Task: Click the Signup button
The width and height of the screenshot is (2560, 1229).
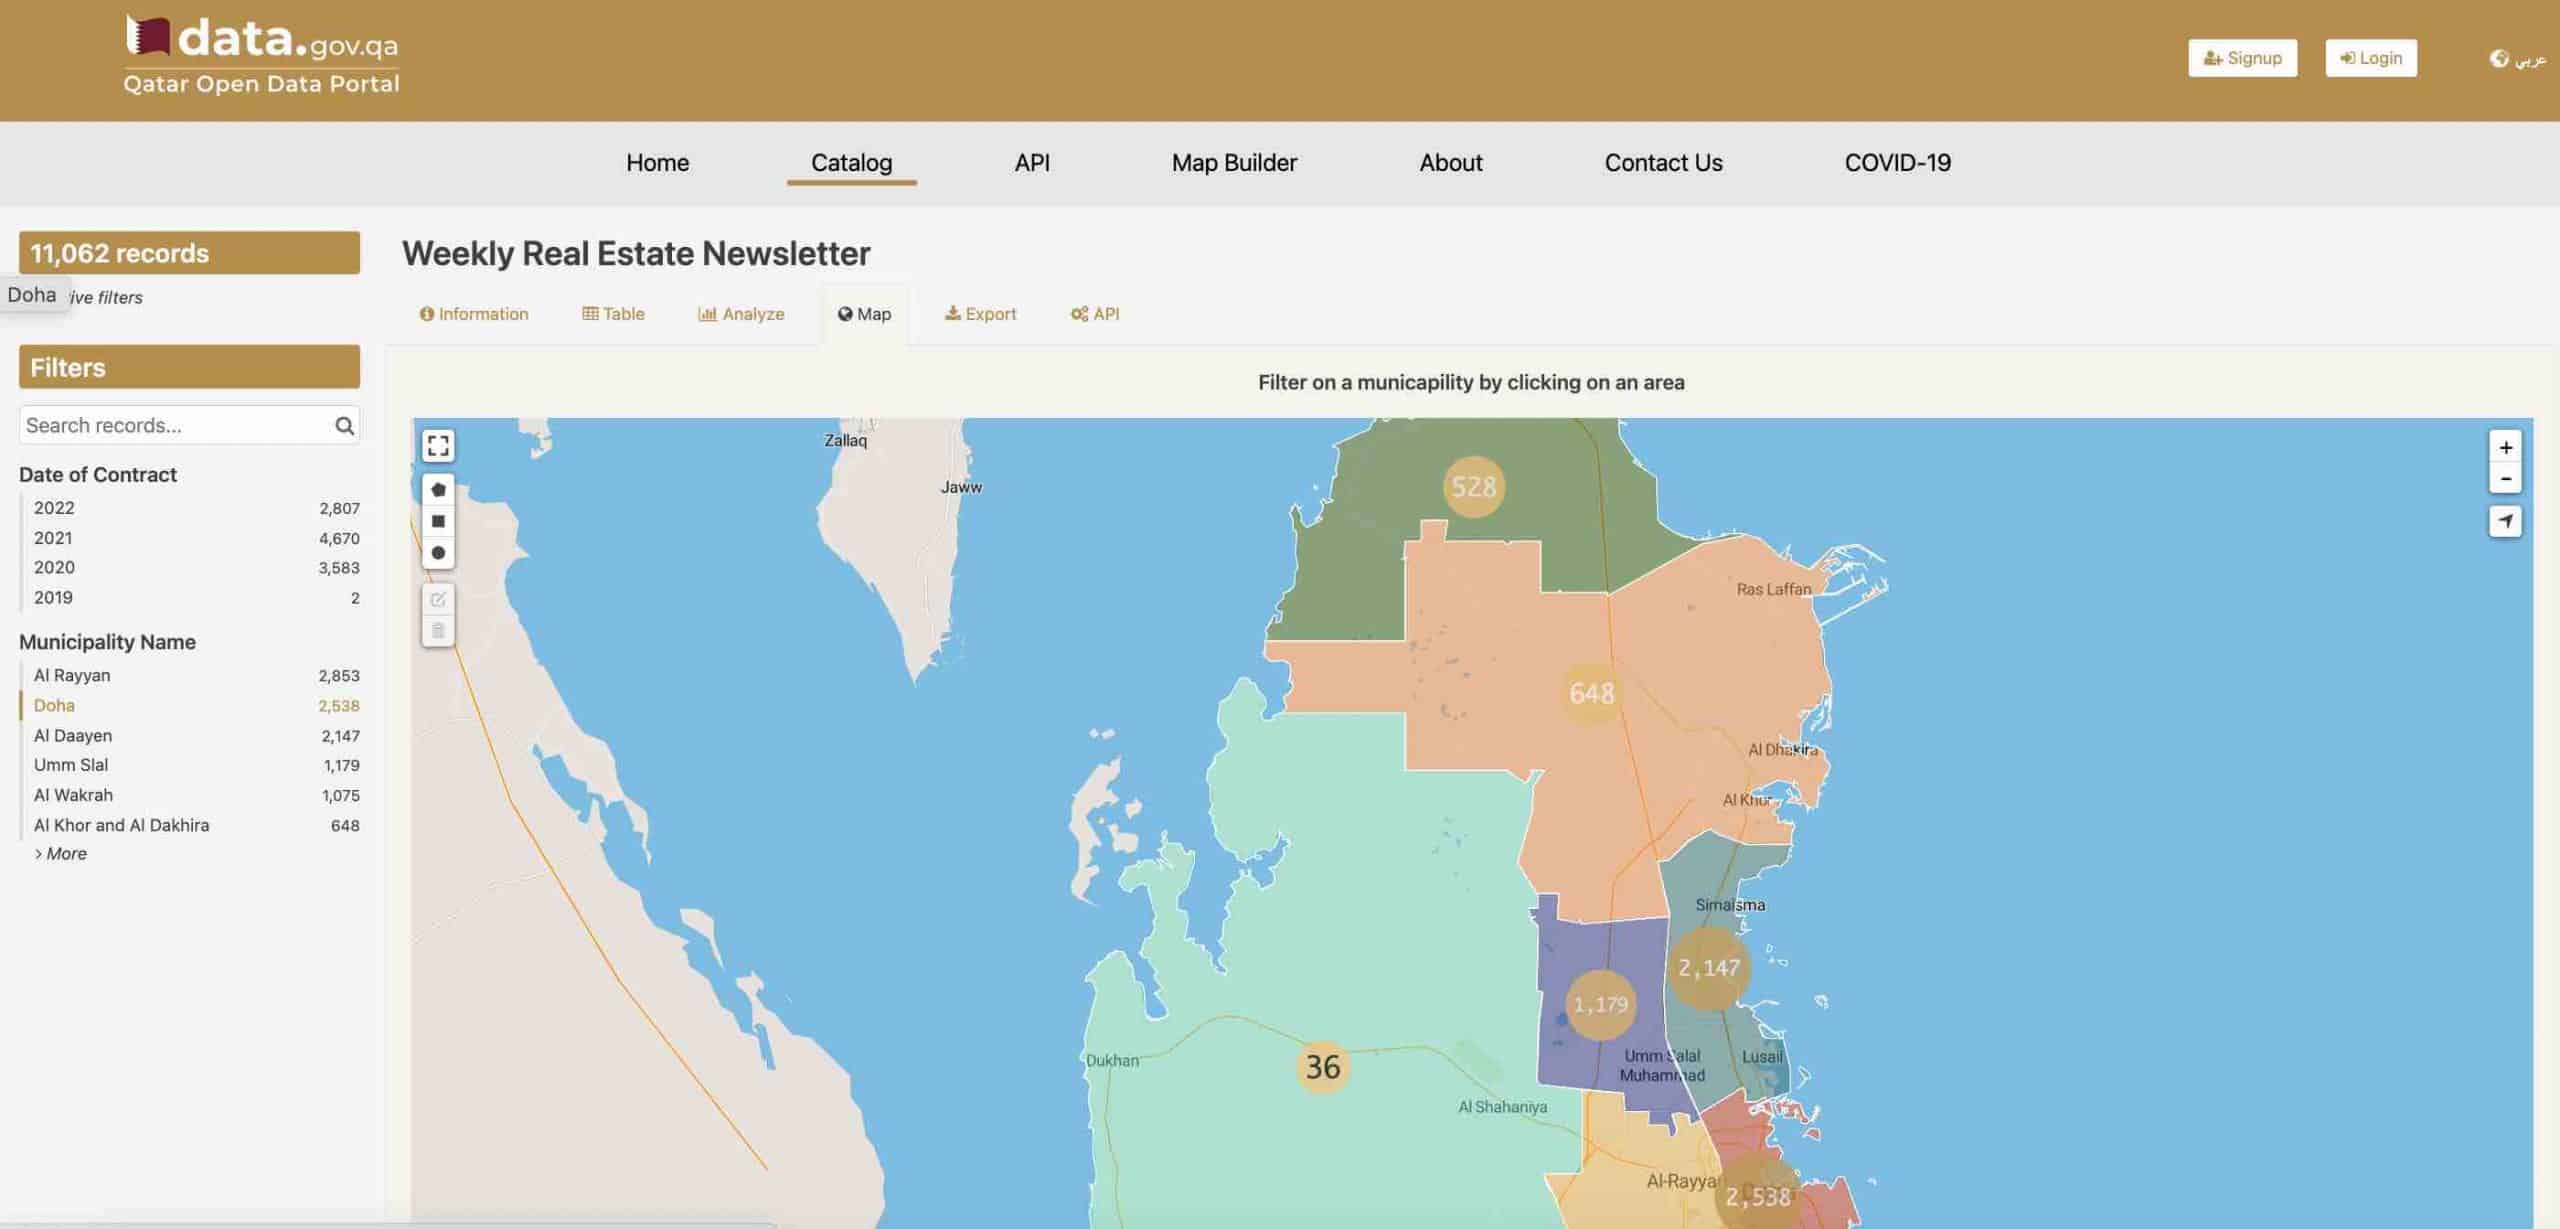Action: pyautogui.click(x=2242, y=58)
